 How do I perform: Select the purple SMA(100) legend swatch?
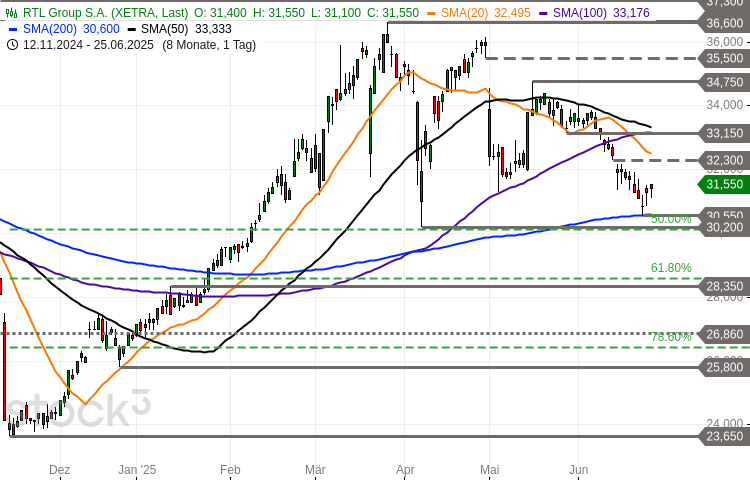pyautogui.click(x=544, y=13)
